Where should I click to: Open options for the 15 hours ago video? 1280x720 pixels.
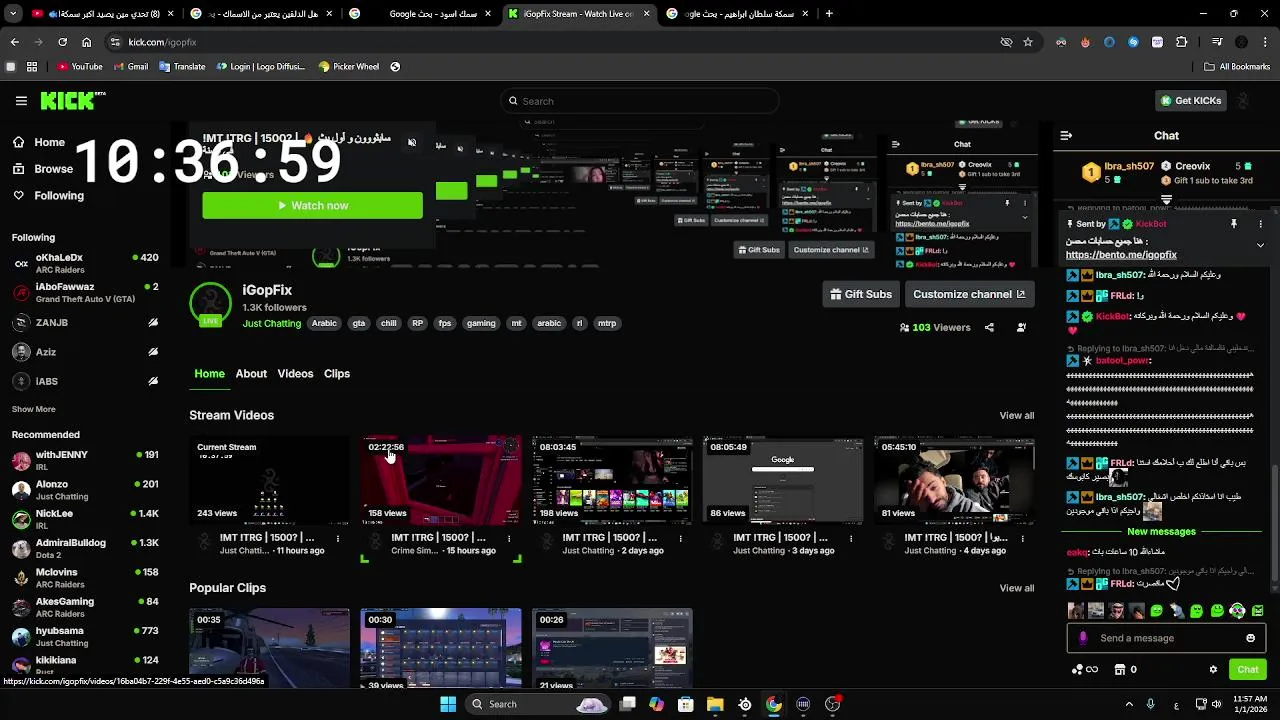(x=509, y=538)
